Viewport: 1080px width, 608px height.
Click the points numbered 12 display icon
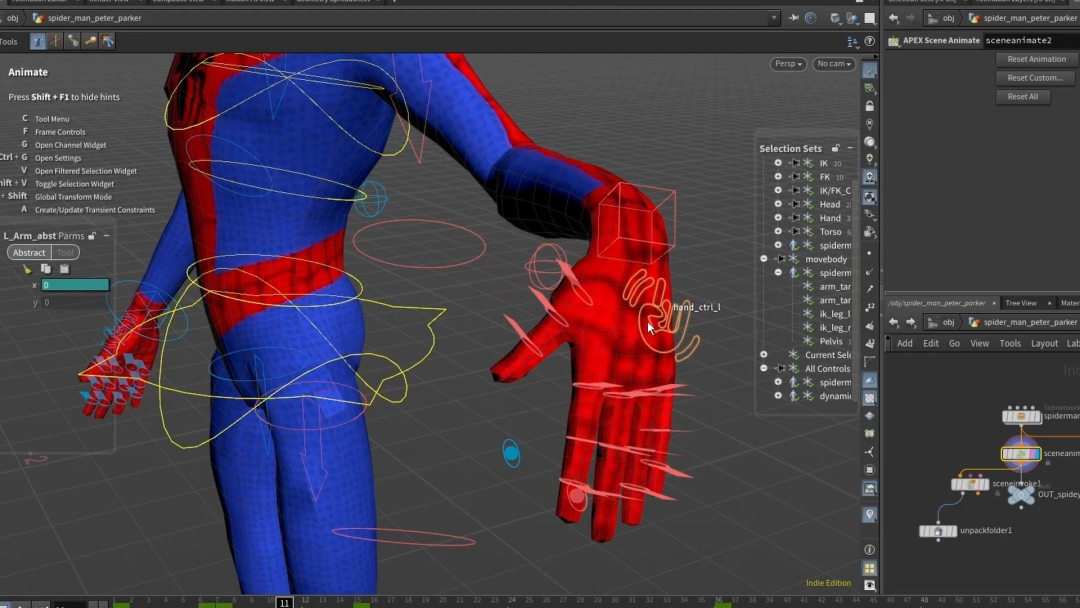tap(870, 306)
